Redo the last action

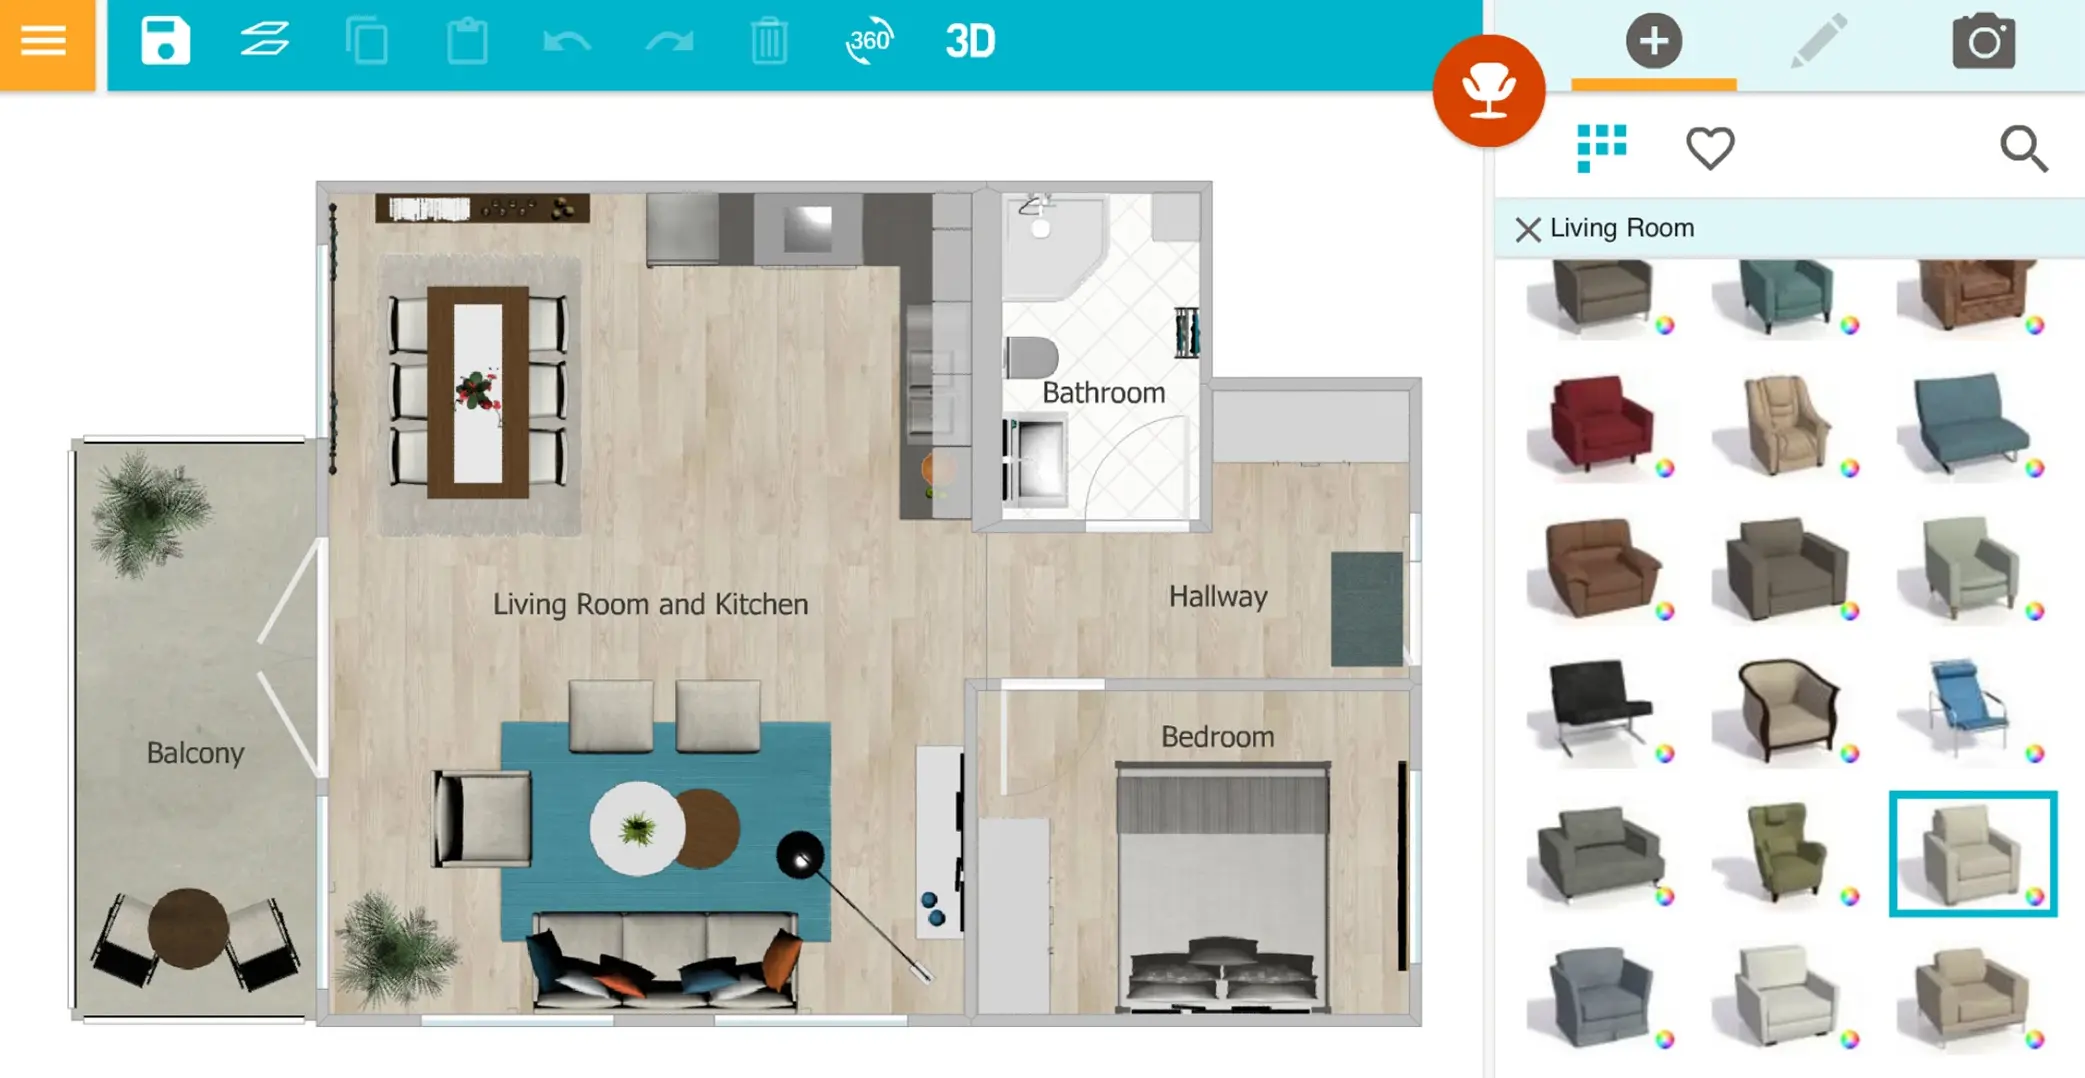tap(668, 41)
